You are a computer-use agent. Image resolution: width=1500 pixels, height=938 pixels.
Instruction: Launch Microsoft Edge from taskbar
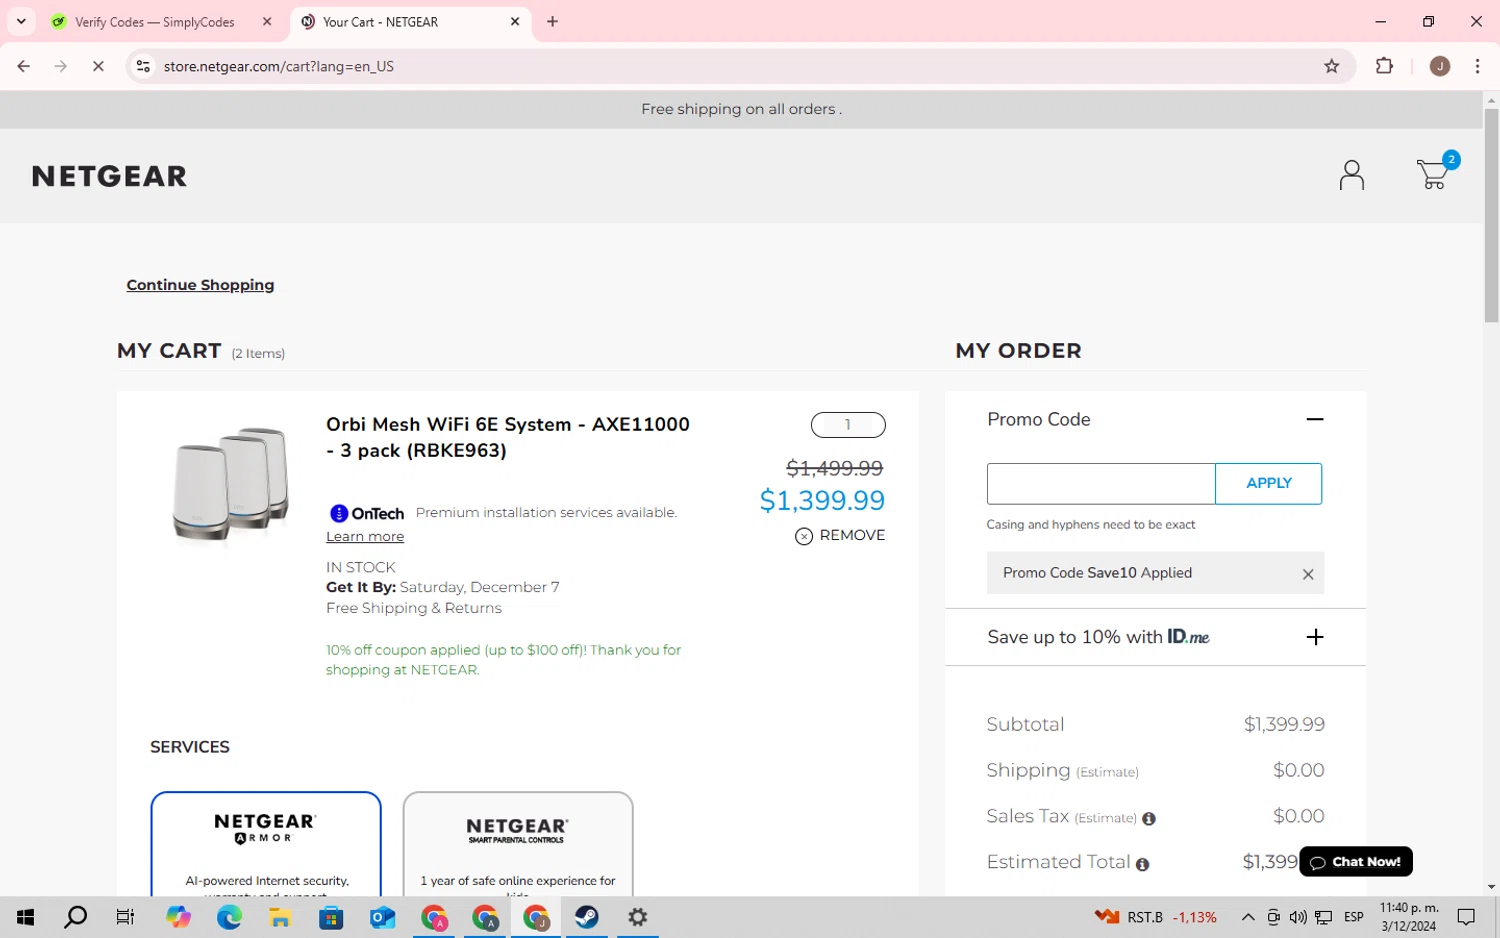[229, 917]
